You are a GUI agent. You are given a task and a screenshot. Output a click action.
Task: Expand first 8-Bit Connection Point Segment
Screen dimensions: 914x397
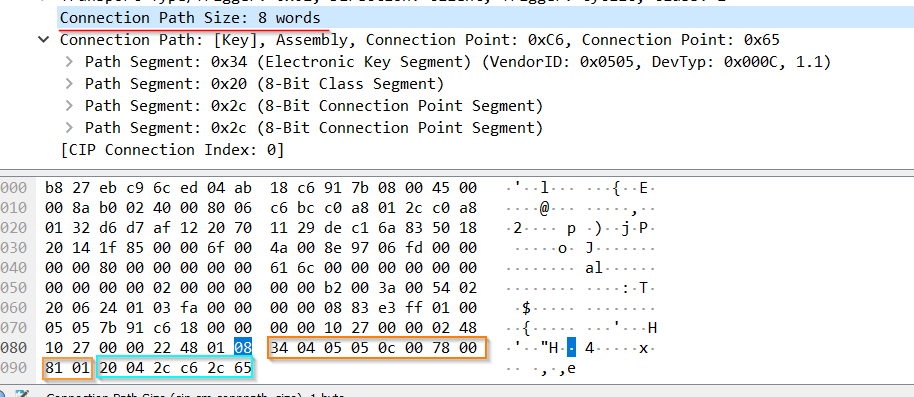pyautogui.click(x=69, y=106)
